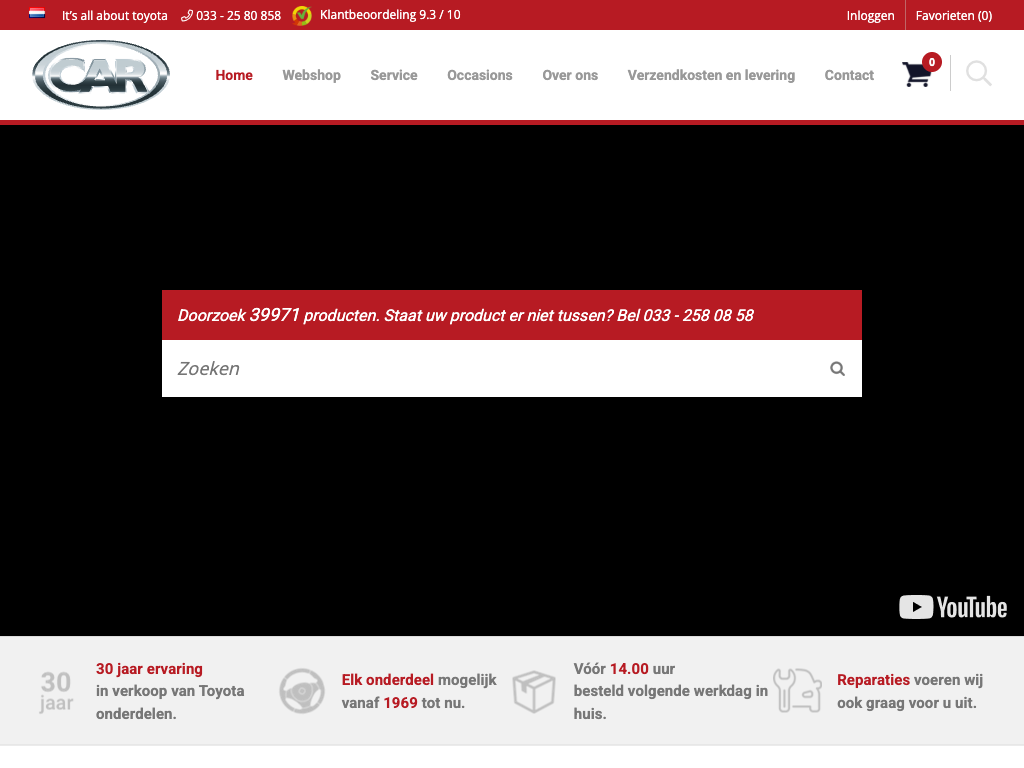This screenshot has height=768, width=1024.
Task: Select Over ons in navigation
Action: coord(570,75)
